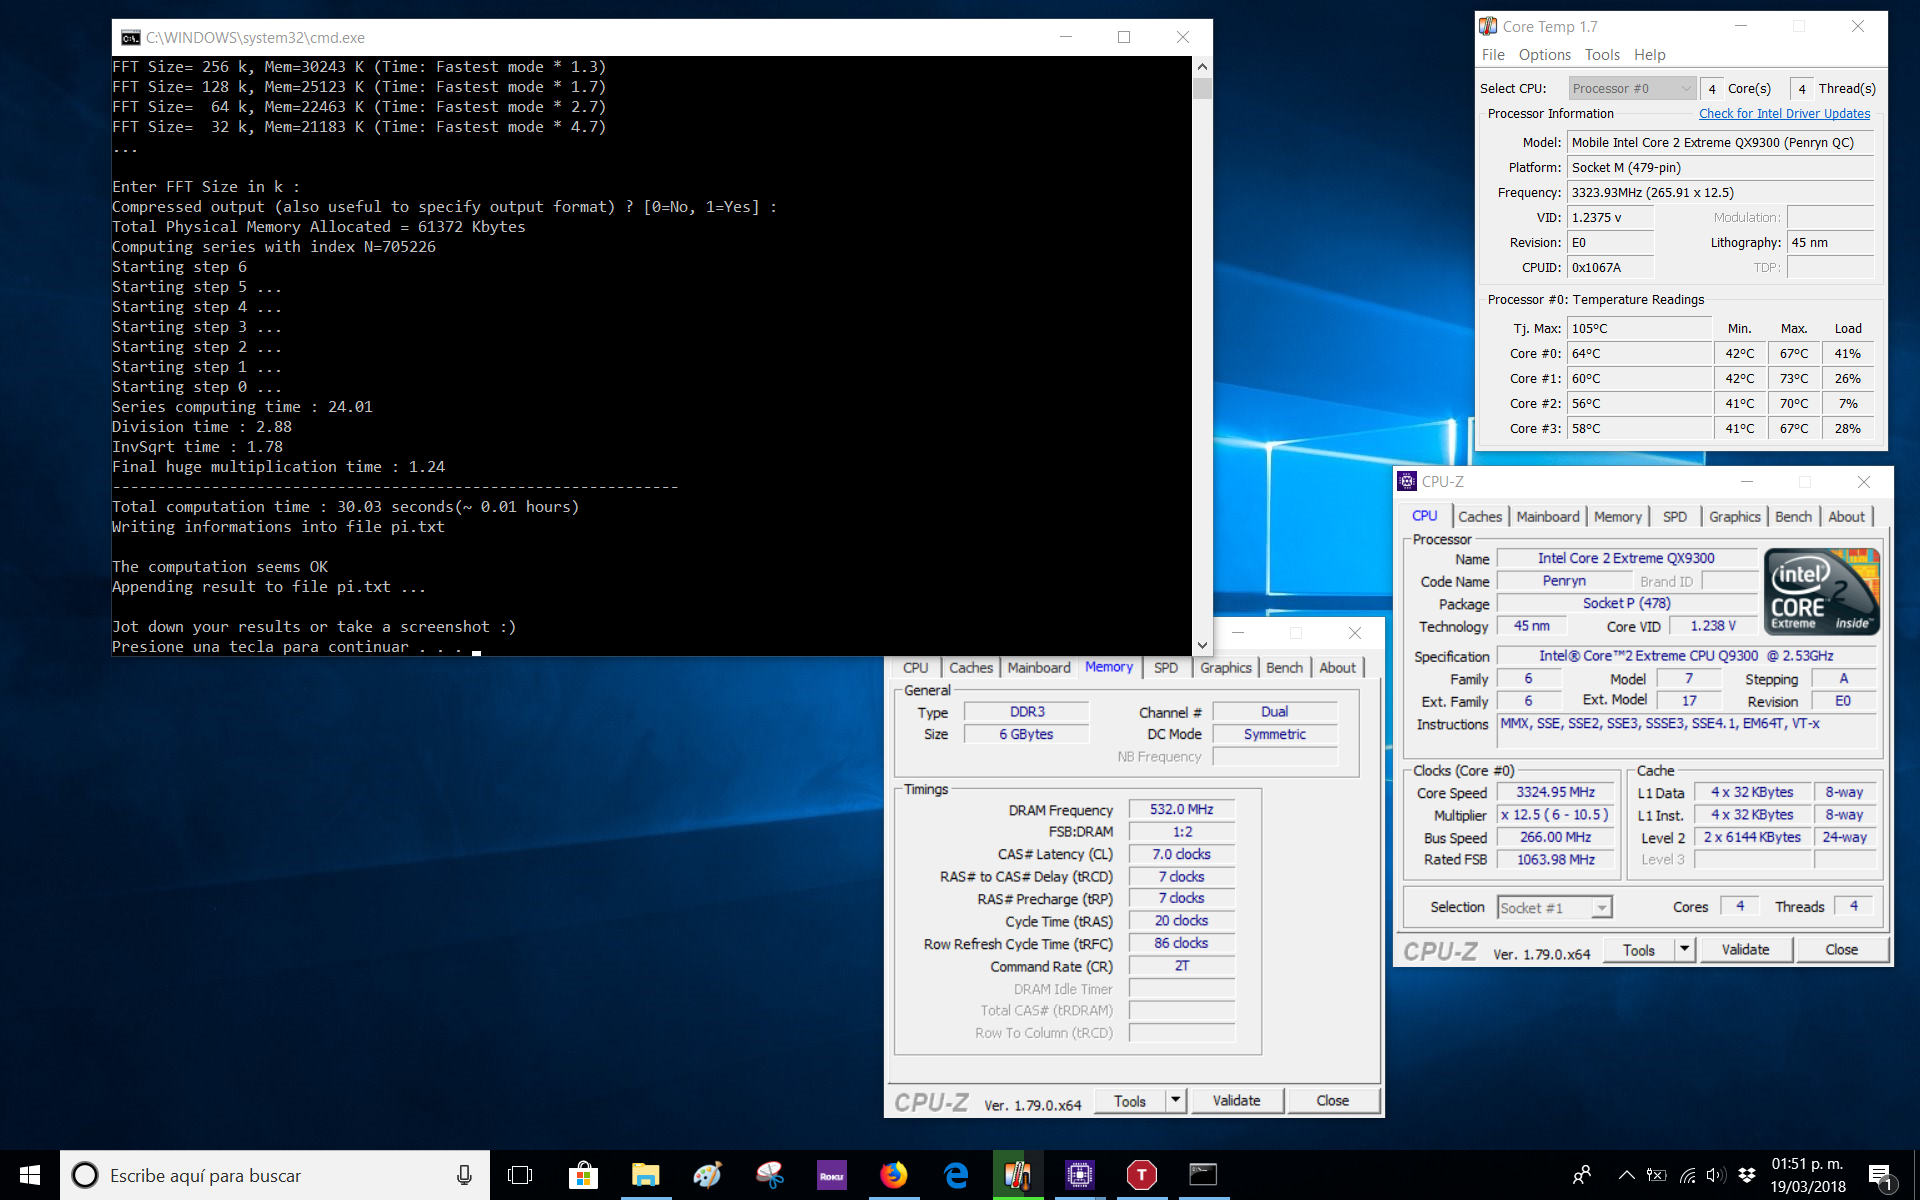1920x1200 pixels.
Task: Switch to Caches tab in right CPU-Z window
Action: (1480, 516)
